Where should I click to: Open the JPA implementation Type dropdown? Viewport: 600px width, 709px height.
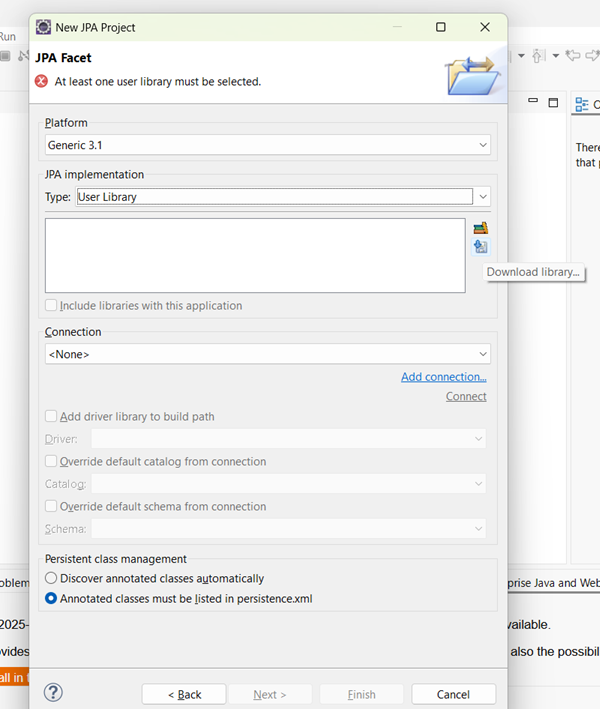coord(483,197)
